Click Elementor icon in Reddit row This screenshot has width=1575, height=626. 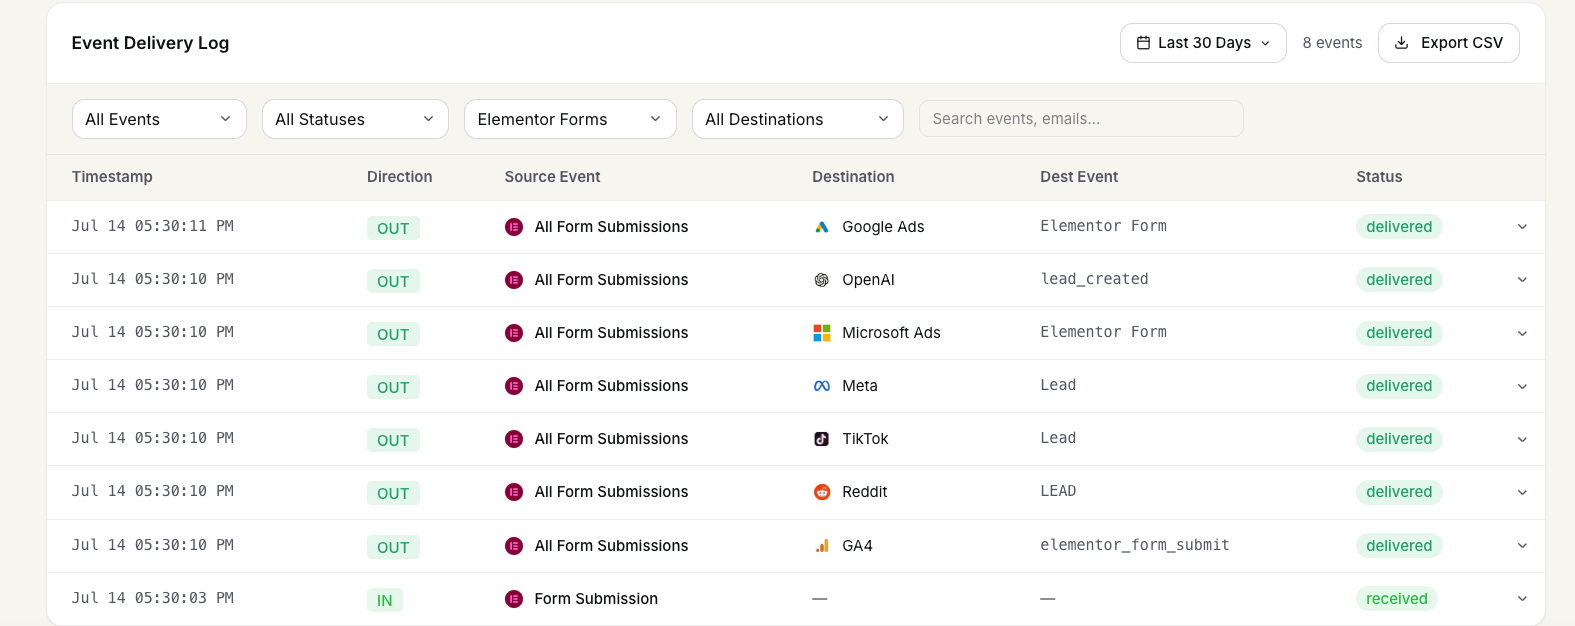click(x=514, y=492)
